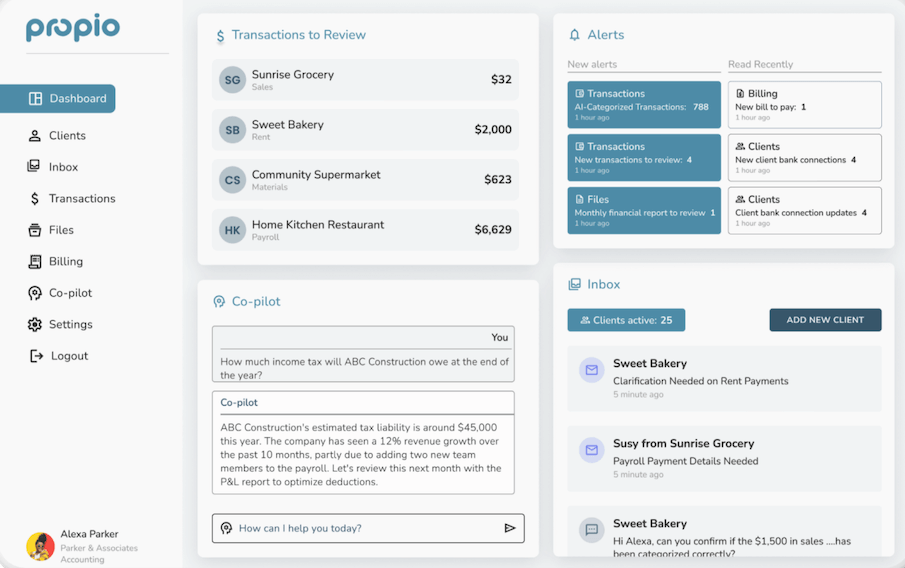The height and width of the screenshot is (568, 905).
Task: Click the Alerts bell icon
Action: (574, 35)
